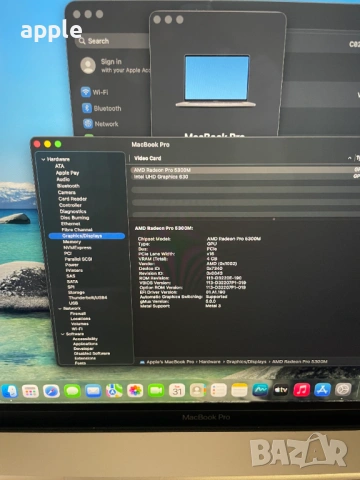Click the Search field in System Settings
360x480 pixels.
click(112, 41)
